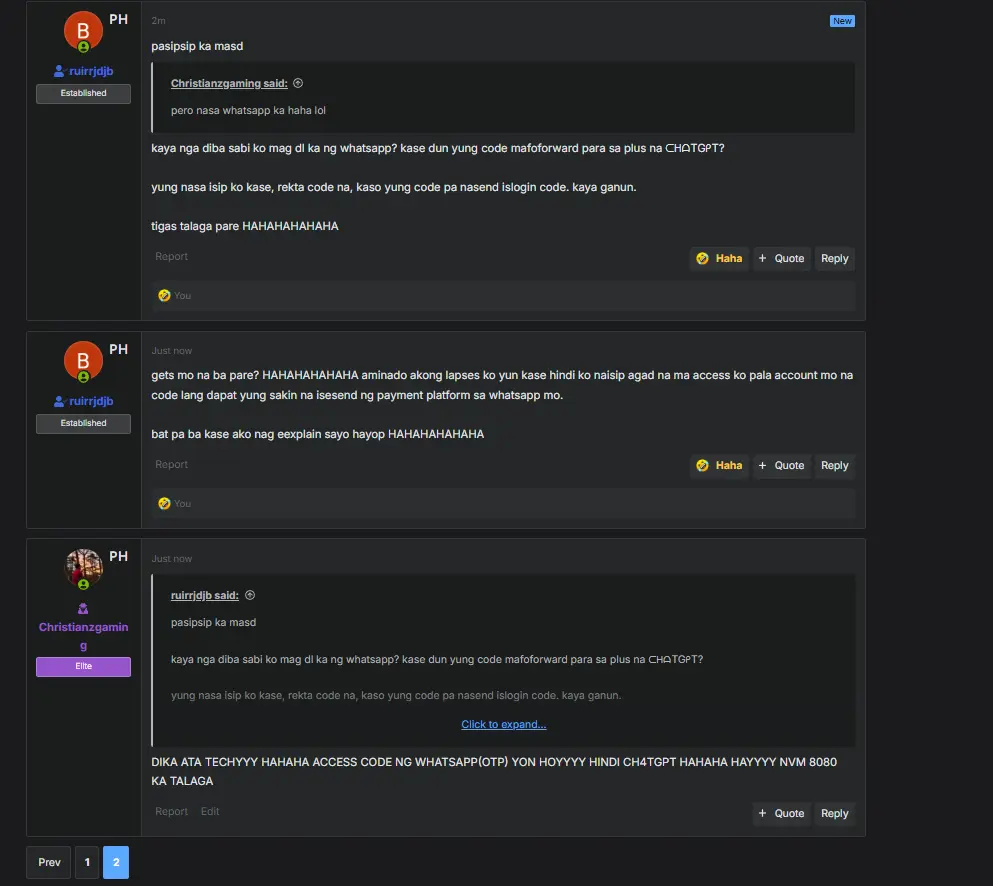The image size is (993, 886).
Task: Click text 'pero nasa whatsapp ka haha lol'
Action: click(248, 110)
